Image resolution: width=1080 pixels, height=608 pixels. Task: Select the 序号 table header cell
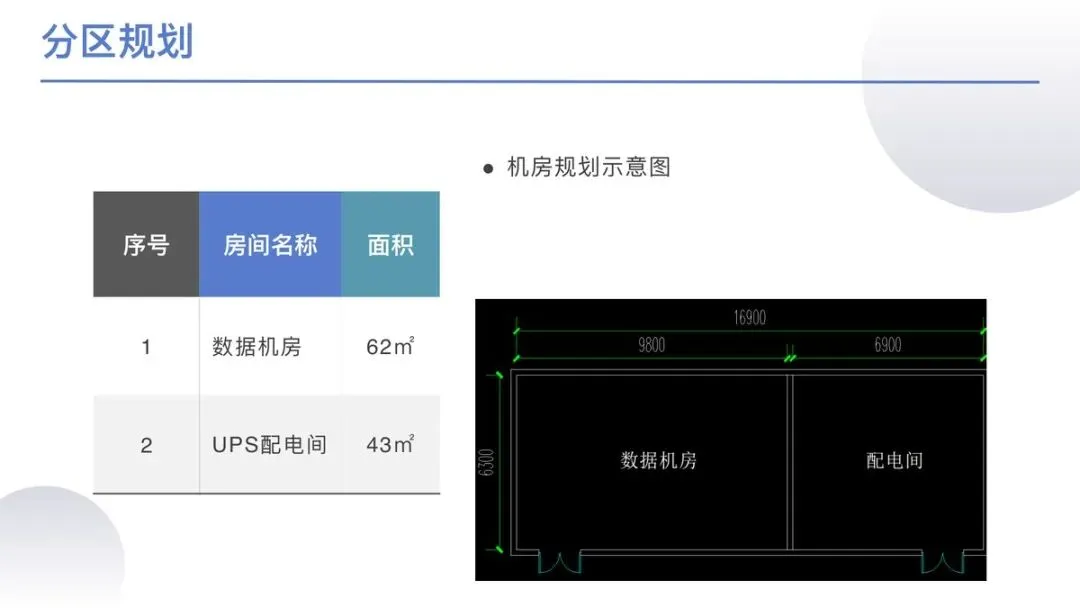[146, 244]
